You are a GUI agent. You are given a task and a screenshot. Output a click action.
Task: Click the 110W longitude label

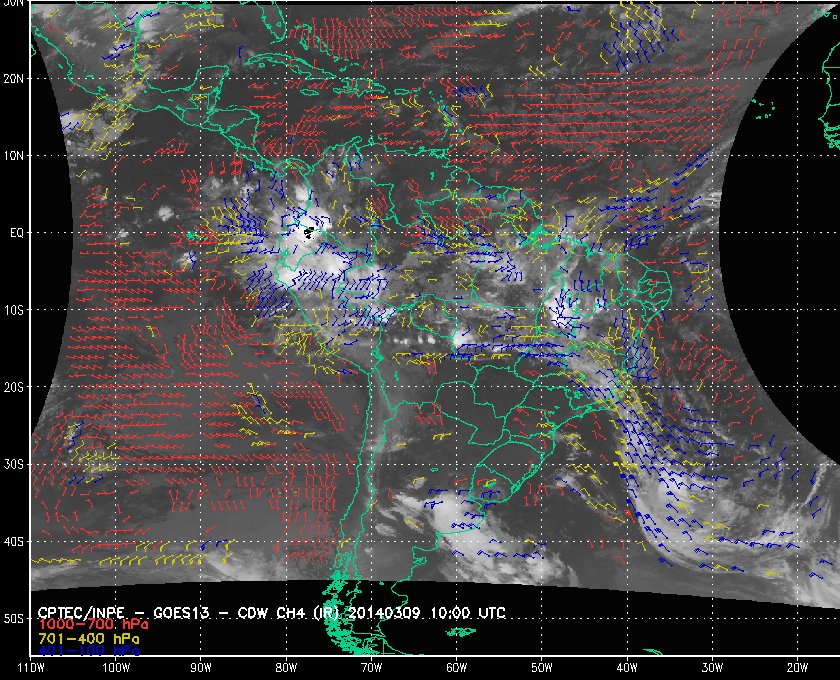point(31,668)
